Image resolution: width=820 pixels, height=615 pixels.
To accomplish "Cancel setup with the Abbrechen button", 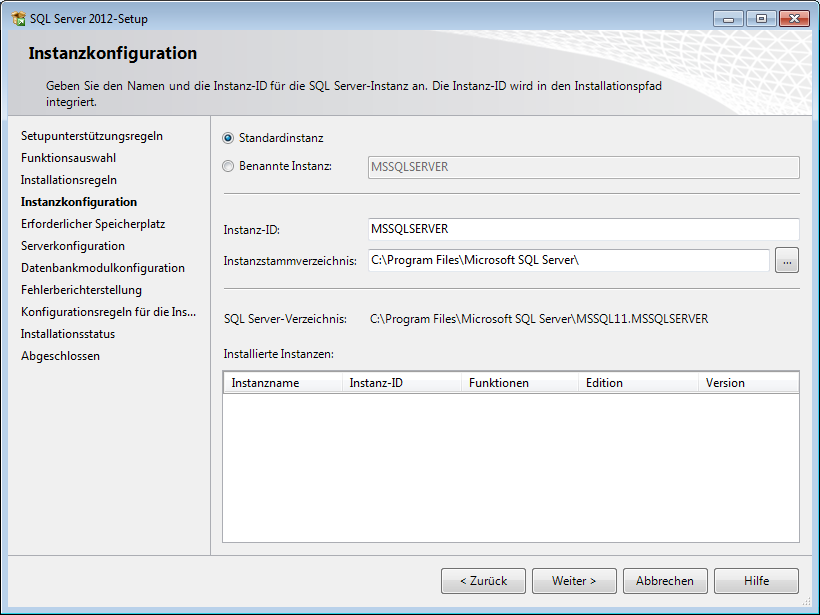I will (665, 581).
